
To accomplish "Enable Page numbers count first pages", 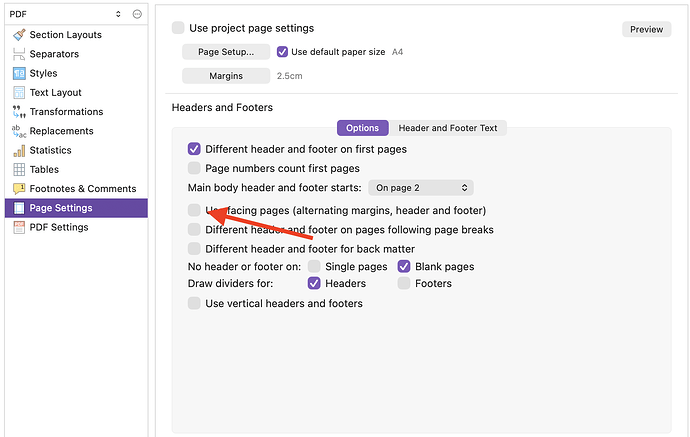I will pos(194,168).
